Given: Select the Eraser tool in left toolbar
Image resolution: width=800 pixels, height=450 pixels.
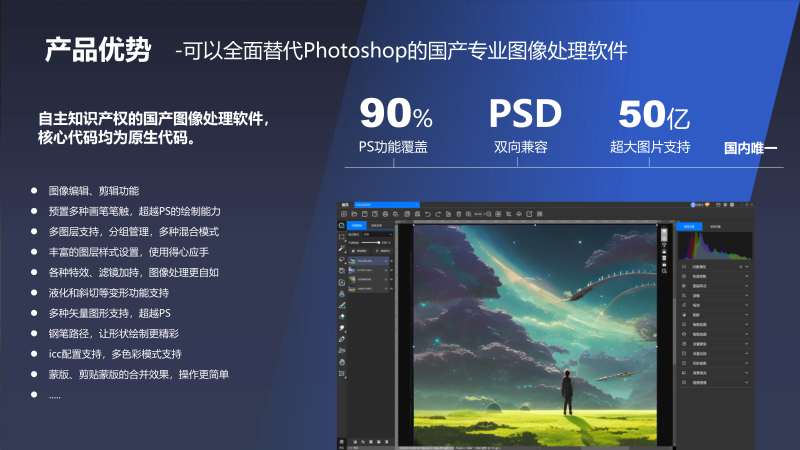Looking at the screenshot, I should click(341, 317).
